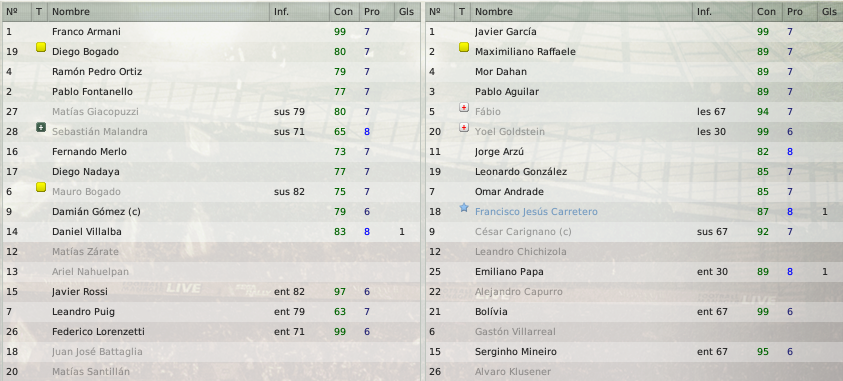Click Mauro Bogado's yellow card icon
Viewport: 843px width, 381px height.
(x=41, y=188)
